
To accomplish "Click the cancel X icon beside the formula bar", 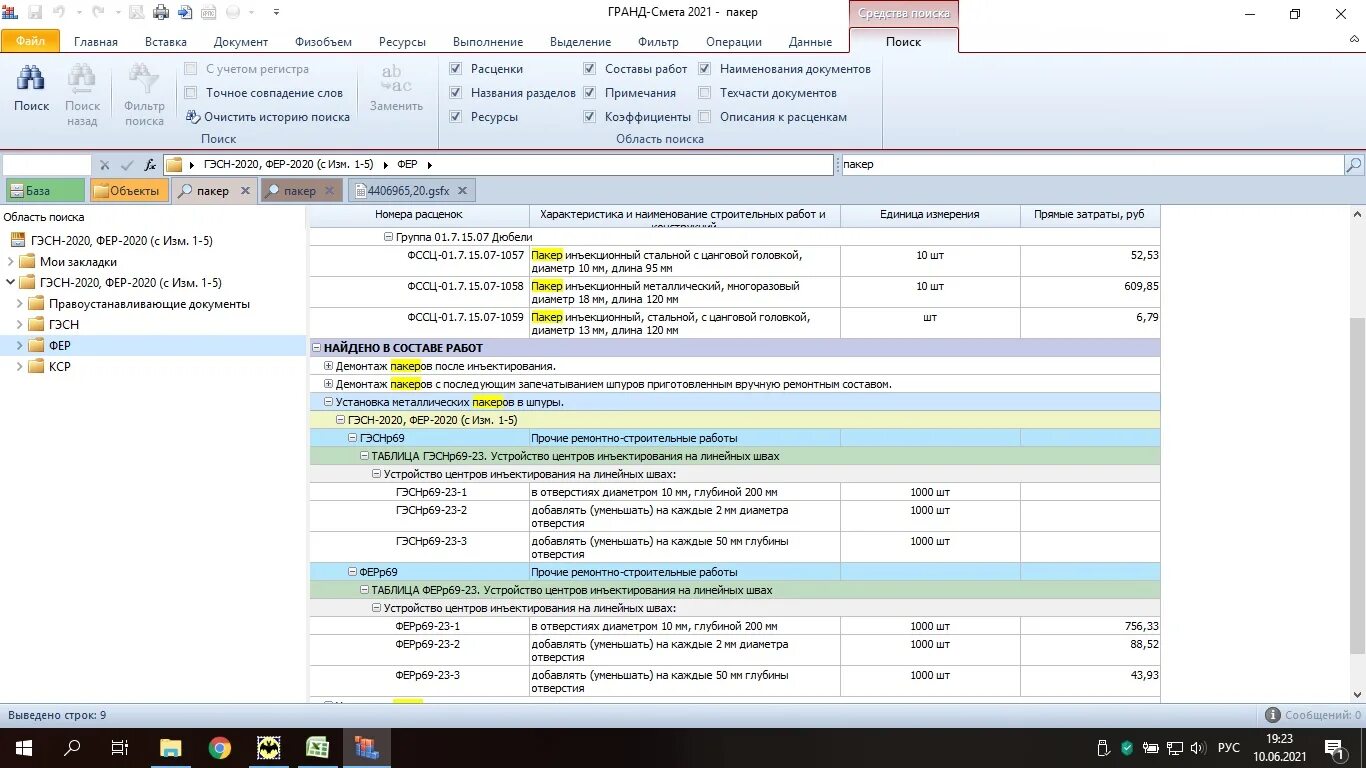I will point(104,165).
